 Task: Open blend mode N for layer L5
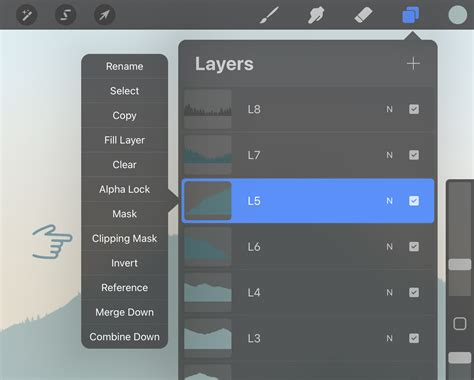389,201
